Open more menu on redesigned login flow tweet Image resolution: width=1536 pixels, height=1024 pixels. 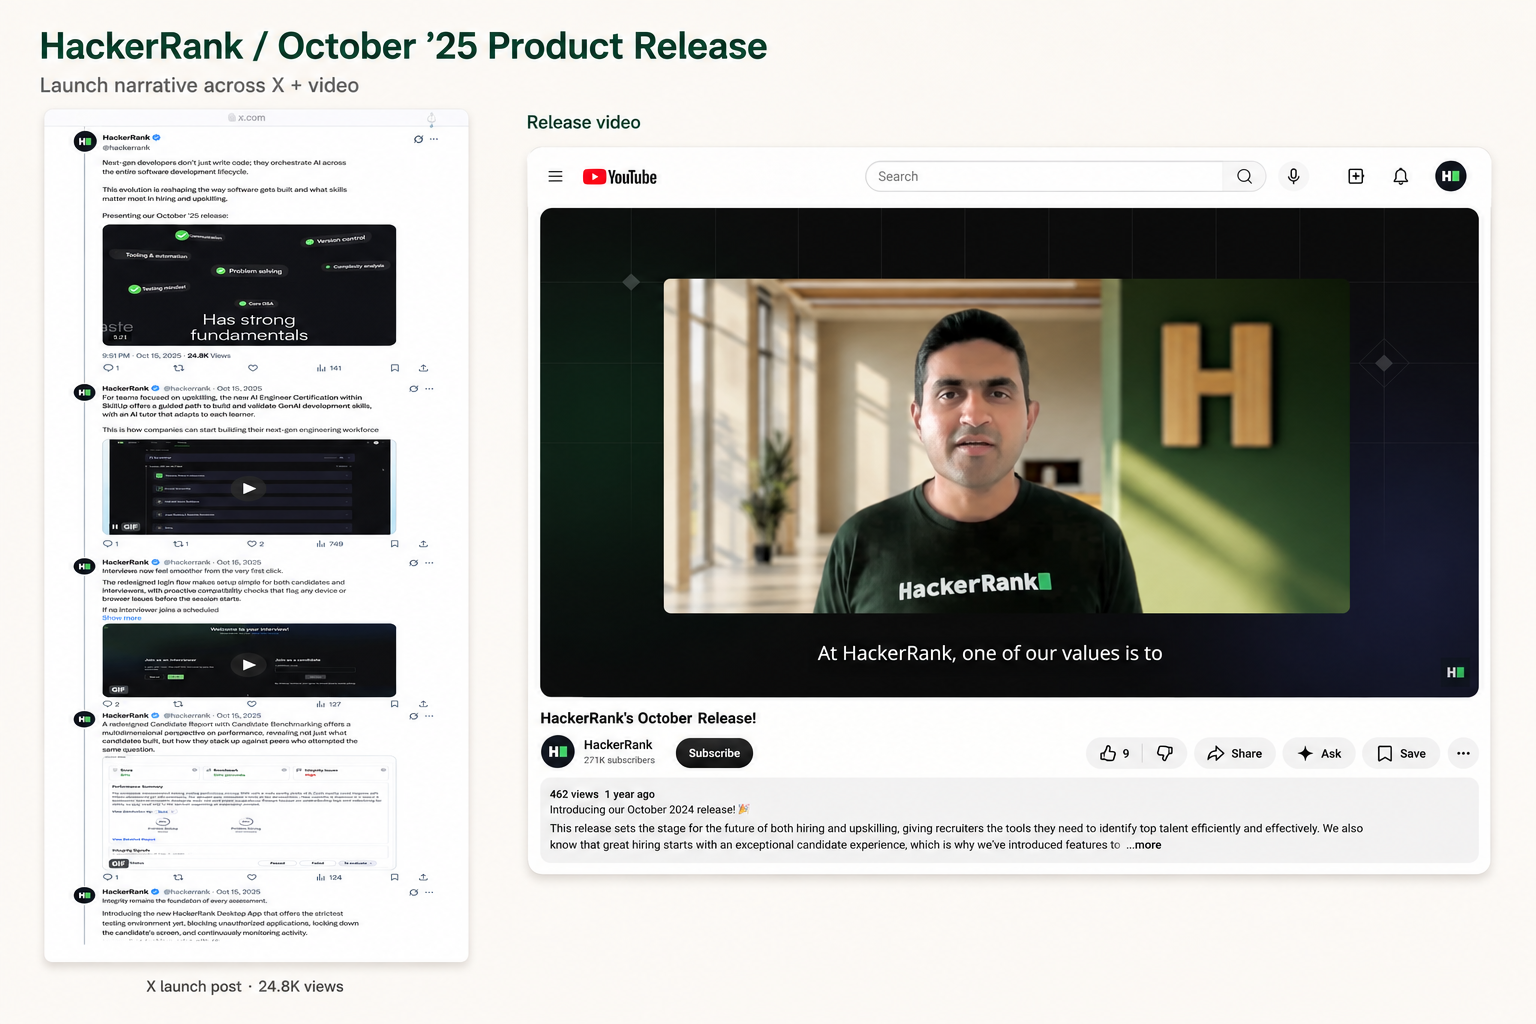(x=429, y=563)
